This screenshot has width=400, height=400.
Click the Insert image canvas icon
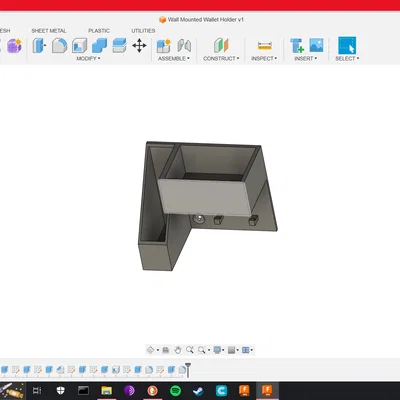point(316,45)
